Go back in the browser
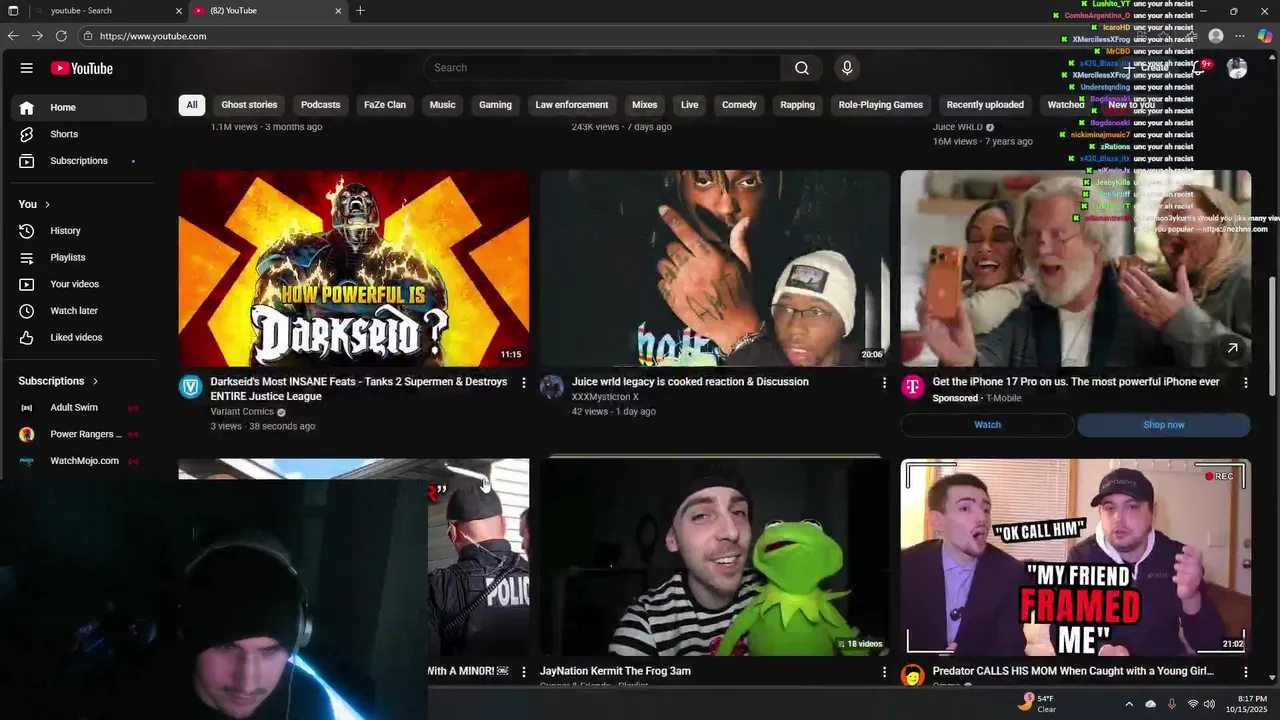The height and width of the screenshot is (720, 1280). coord(13,36)
